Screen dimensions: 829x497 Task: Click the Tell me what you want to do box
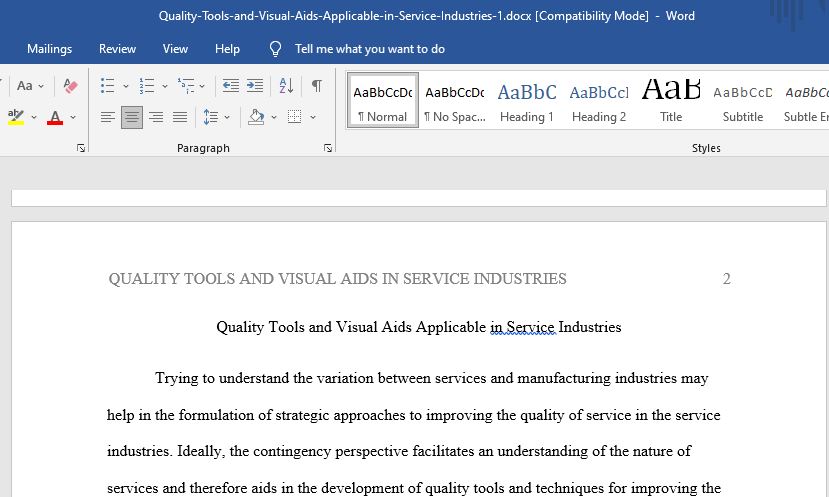tap(370, 49)
